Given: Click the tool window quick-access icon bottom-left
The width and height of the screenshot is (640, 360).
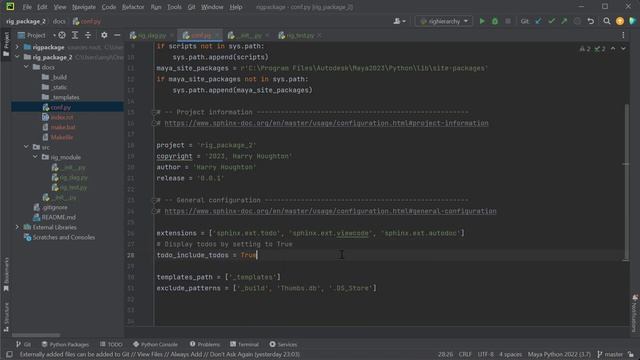Looking at the screenshot, I should (9, 354).
